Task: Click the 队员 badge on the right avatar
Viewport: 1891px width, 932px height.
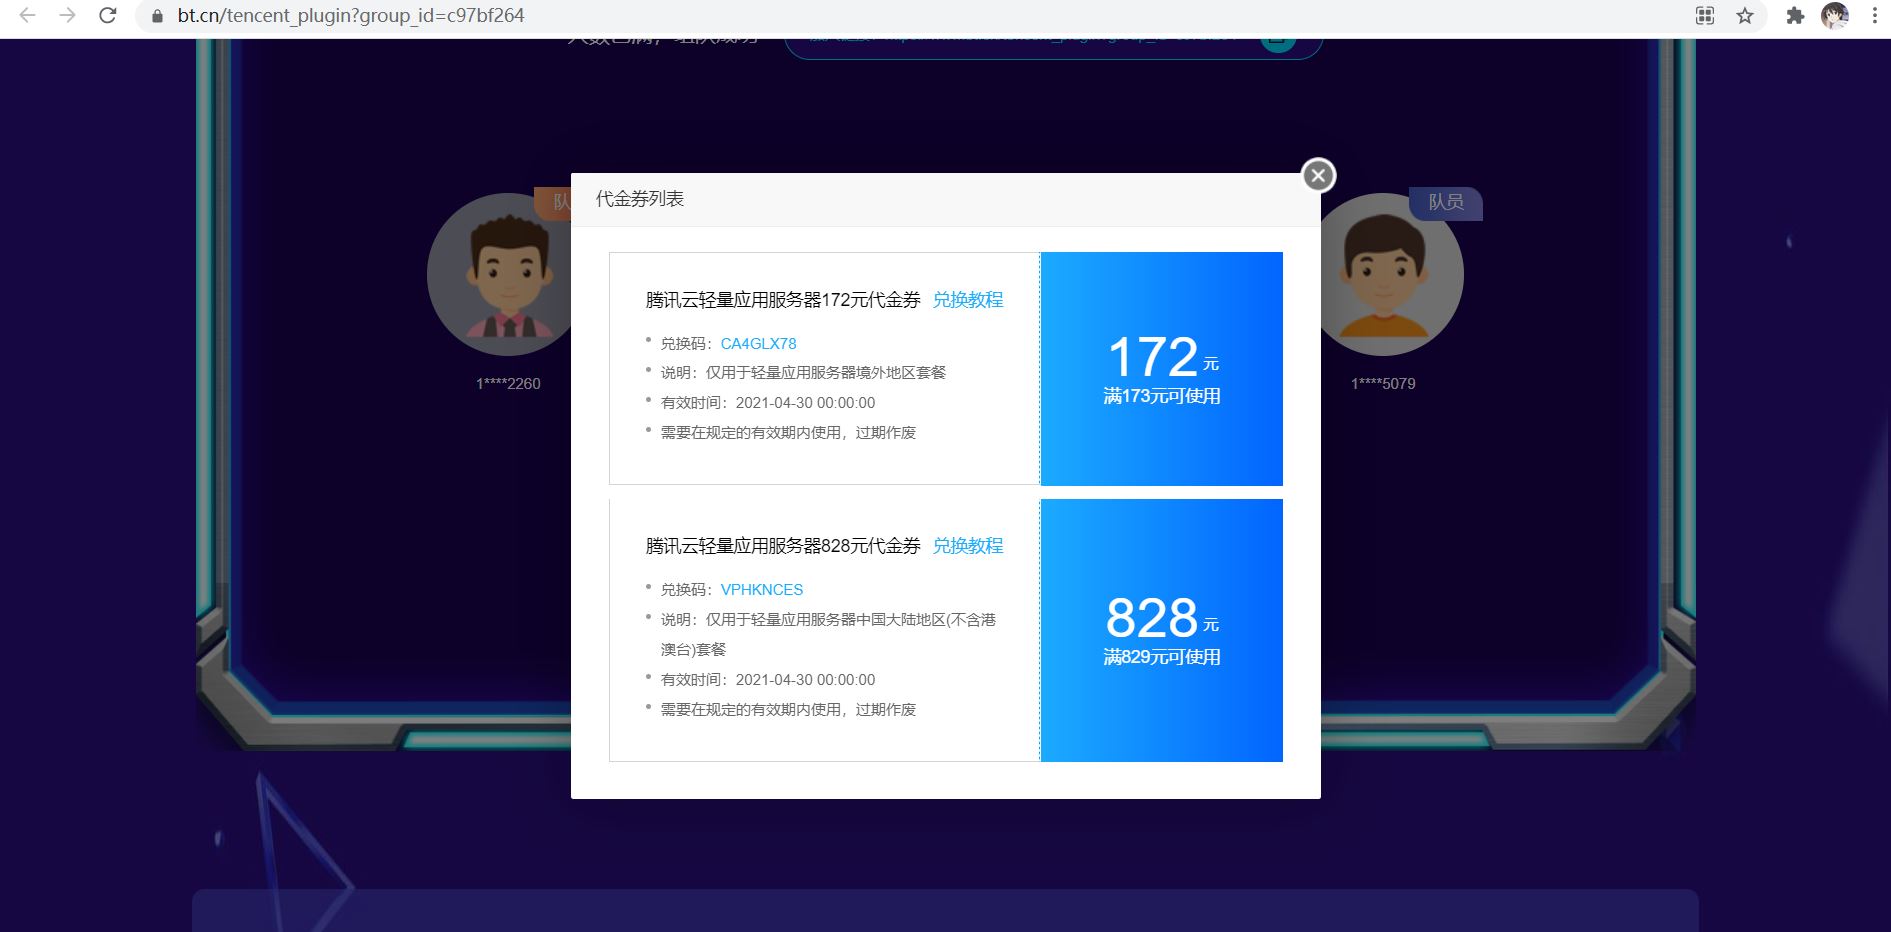Action: click(1445, 203)
